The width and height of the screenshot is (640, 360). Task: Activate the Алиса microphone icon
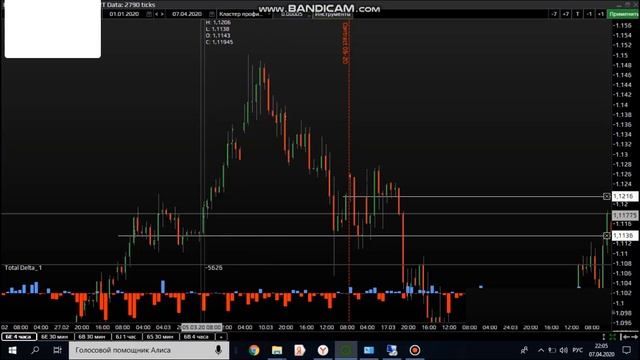[x=218, y=350]
